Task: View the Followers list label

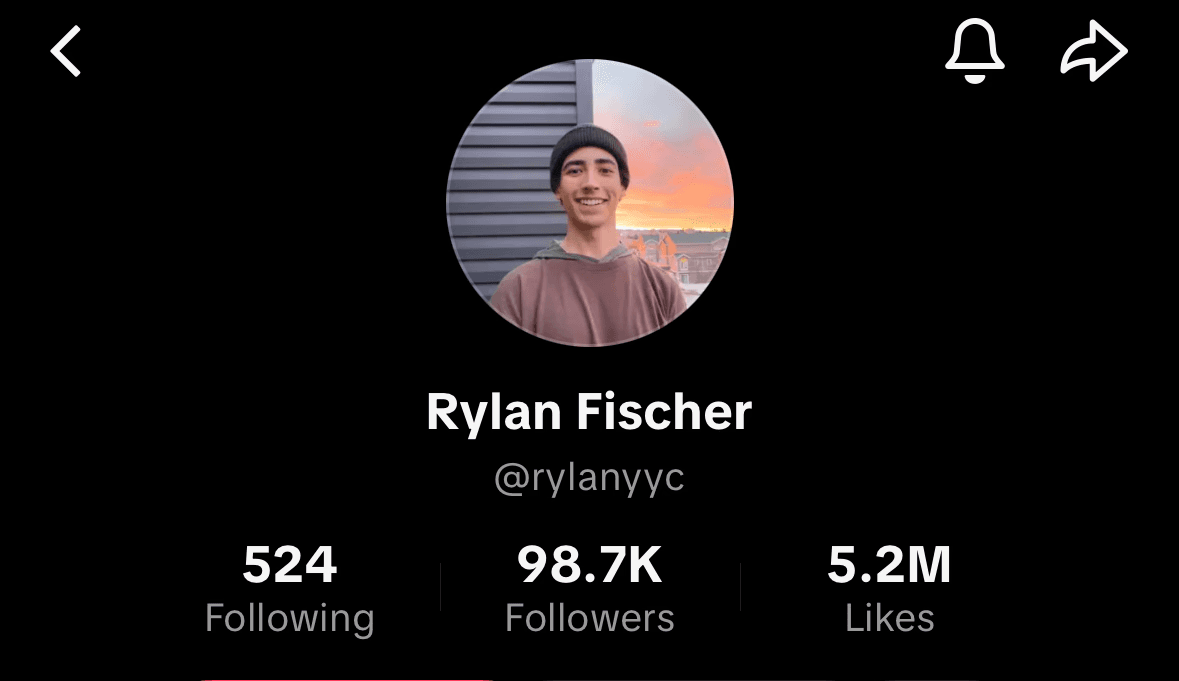Action: [x=590, y=619]
